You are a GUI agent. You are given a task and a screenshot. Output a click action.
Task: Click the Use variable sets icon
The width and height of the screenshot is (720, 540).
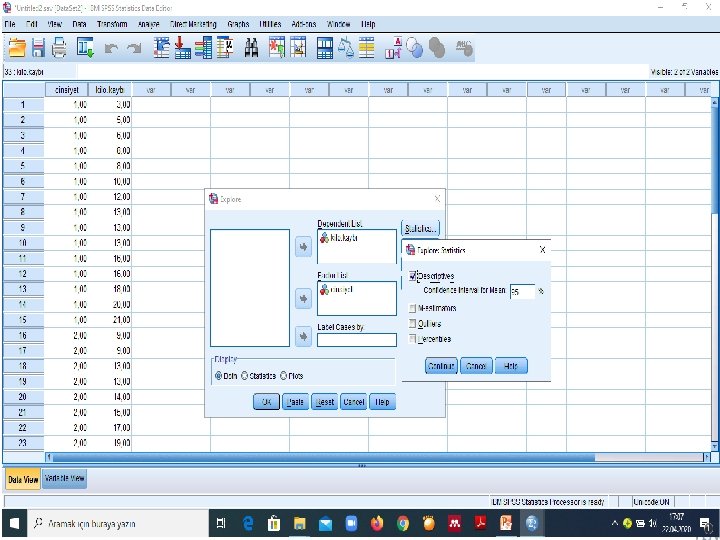(415, 48)
